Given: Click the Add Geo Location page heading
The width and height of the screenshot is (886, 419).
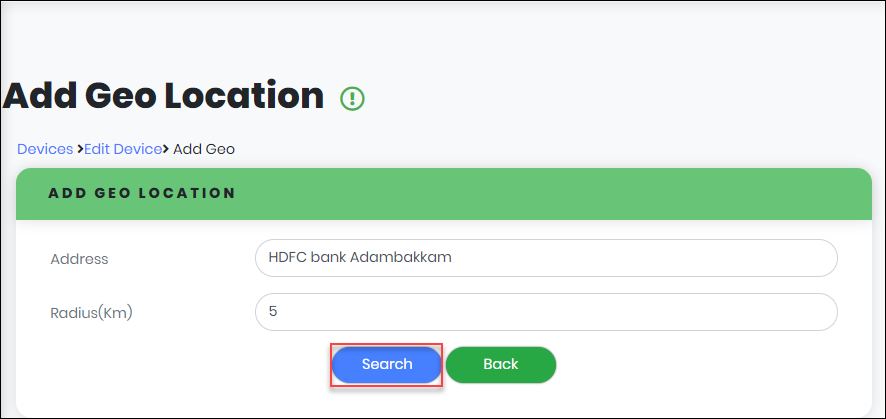Looking at the screenshot, I should point(164,96).
